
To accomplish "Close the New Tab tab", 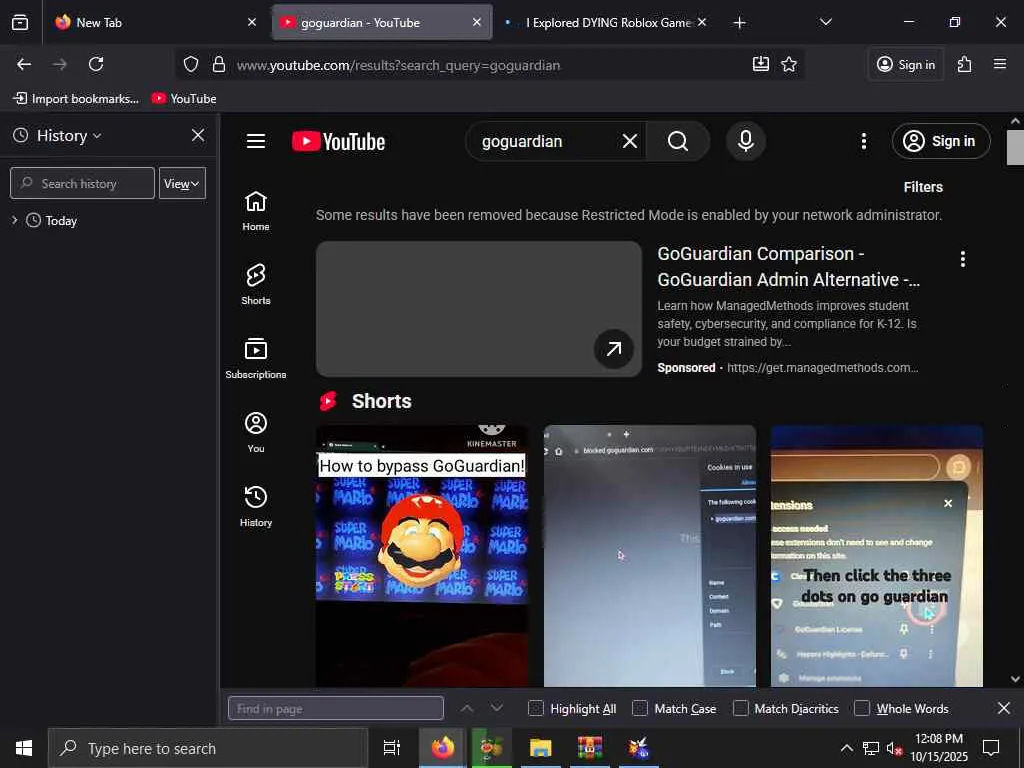I will [251, 22].
